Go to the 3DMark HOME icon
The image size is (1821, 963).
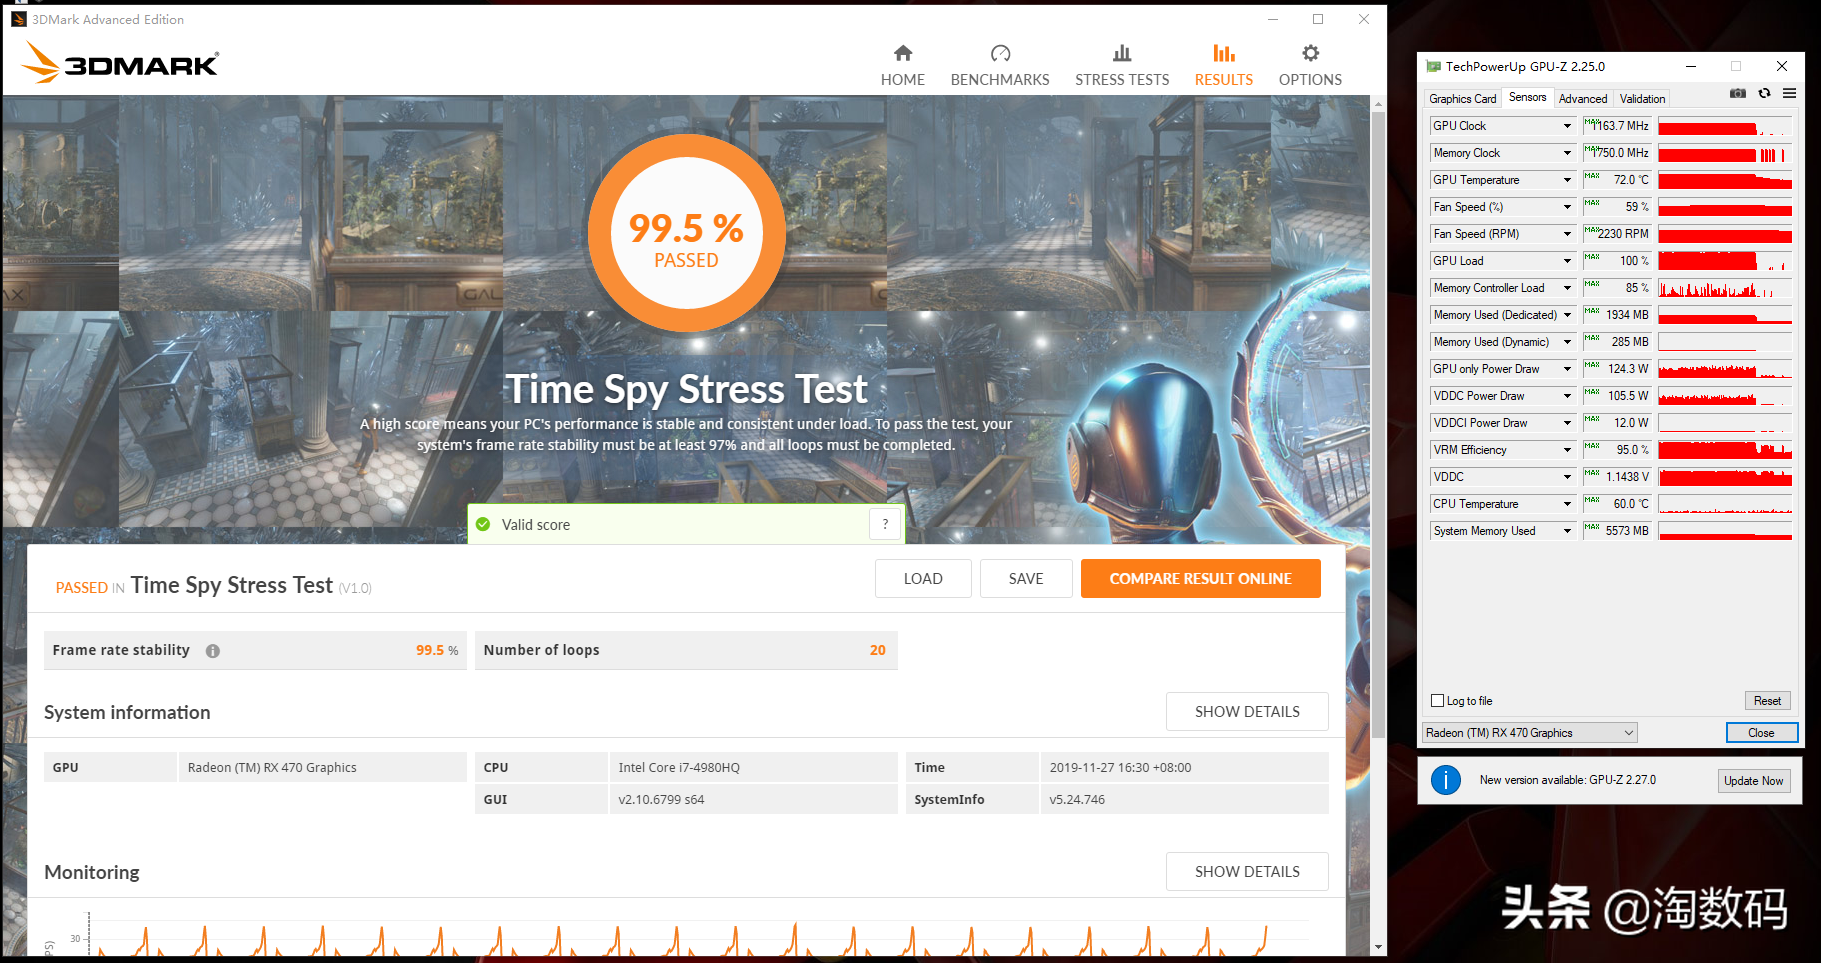pyautogui.click(x=903, y=53)
